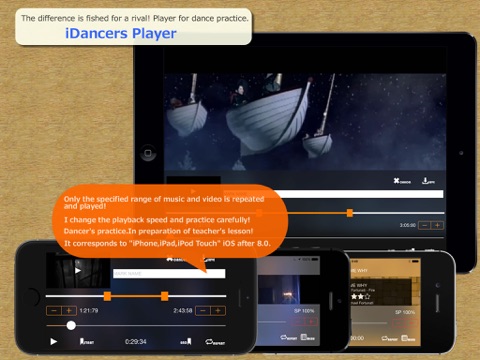Set START mark on left iPhone
This screenshot has width=480, height=360.
(x=86, y=341)
